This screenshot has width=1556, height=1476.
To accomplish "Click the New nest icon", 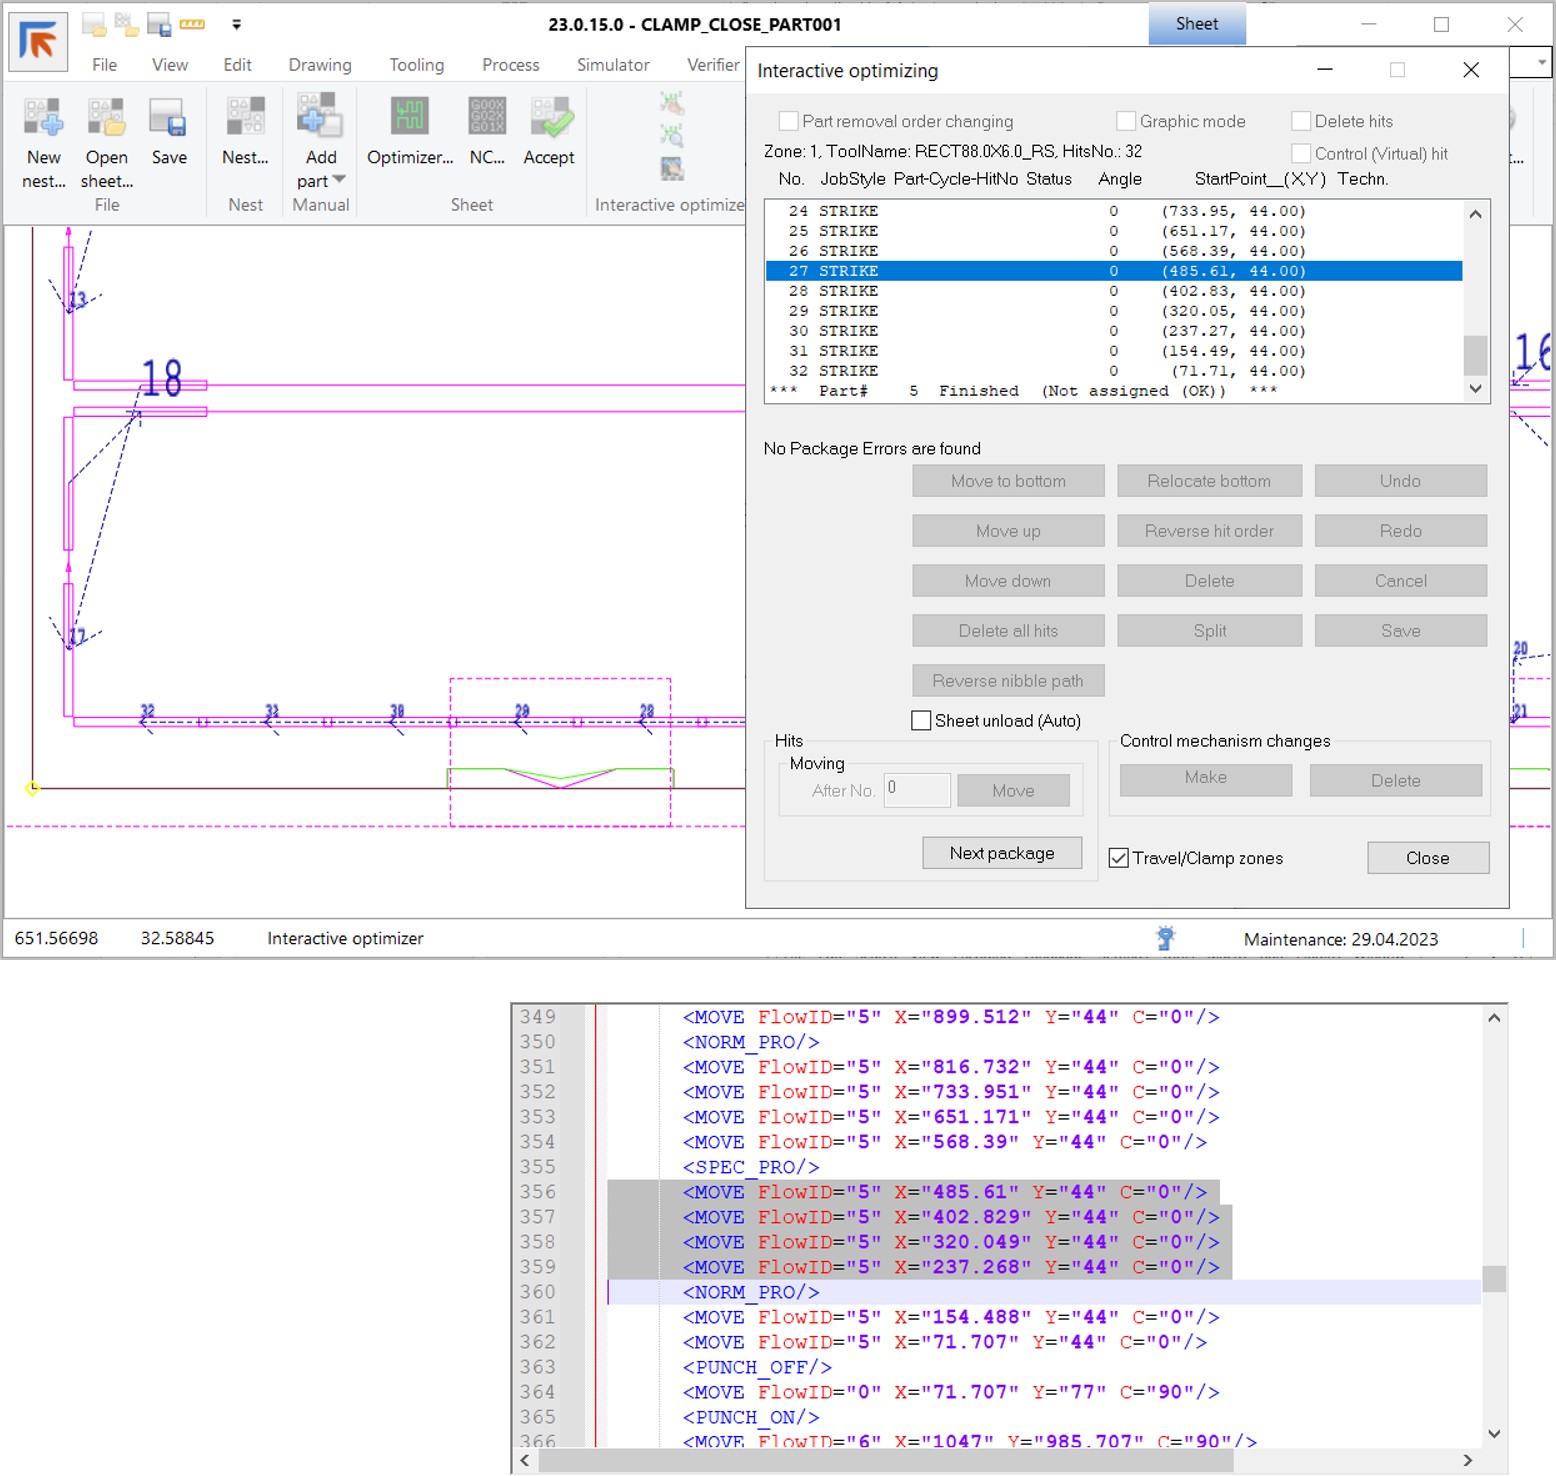I will click(x=43, y=118).
